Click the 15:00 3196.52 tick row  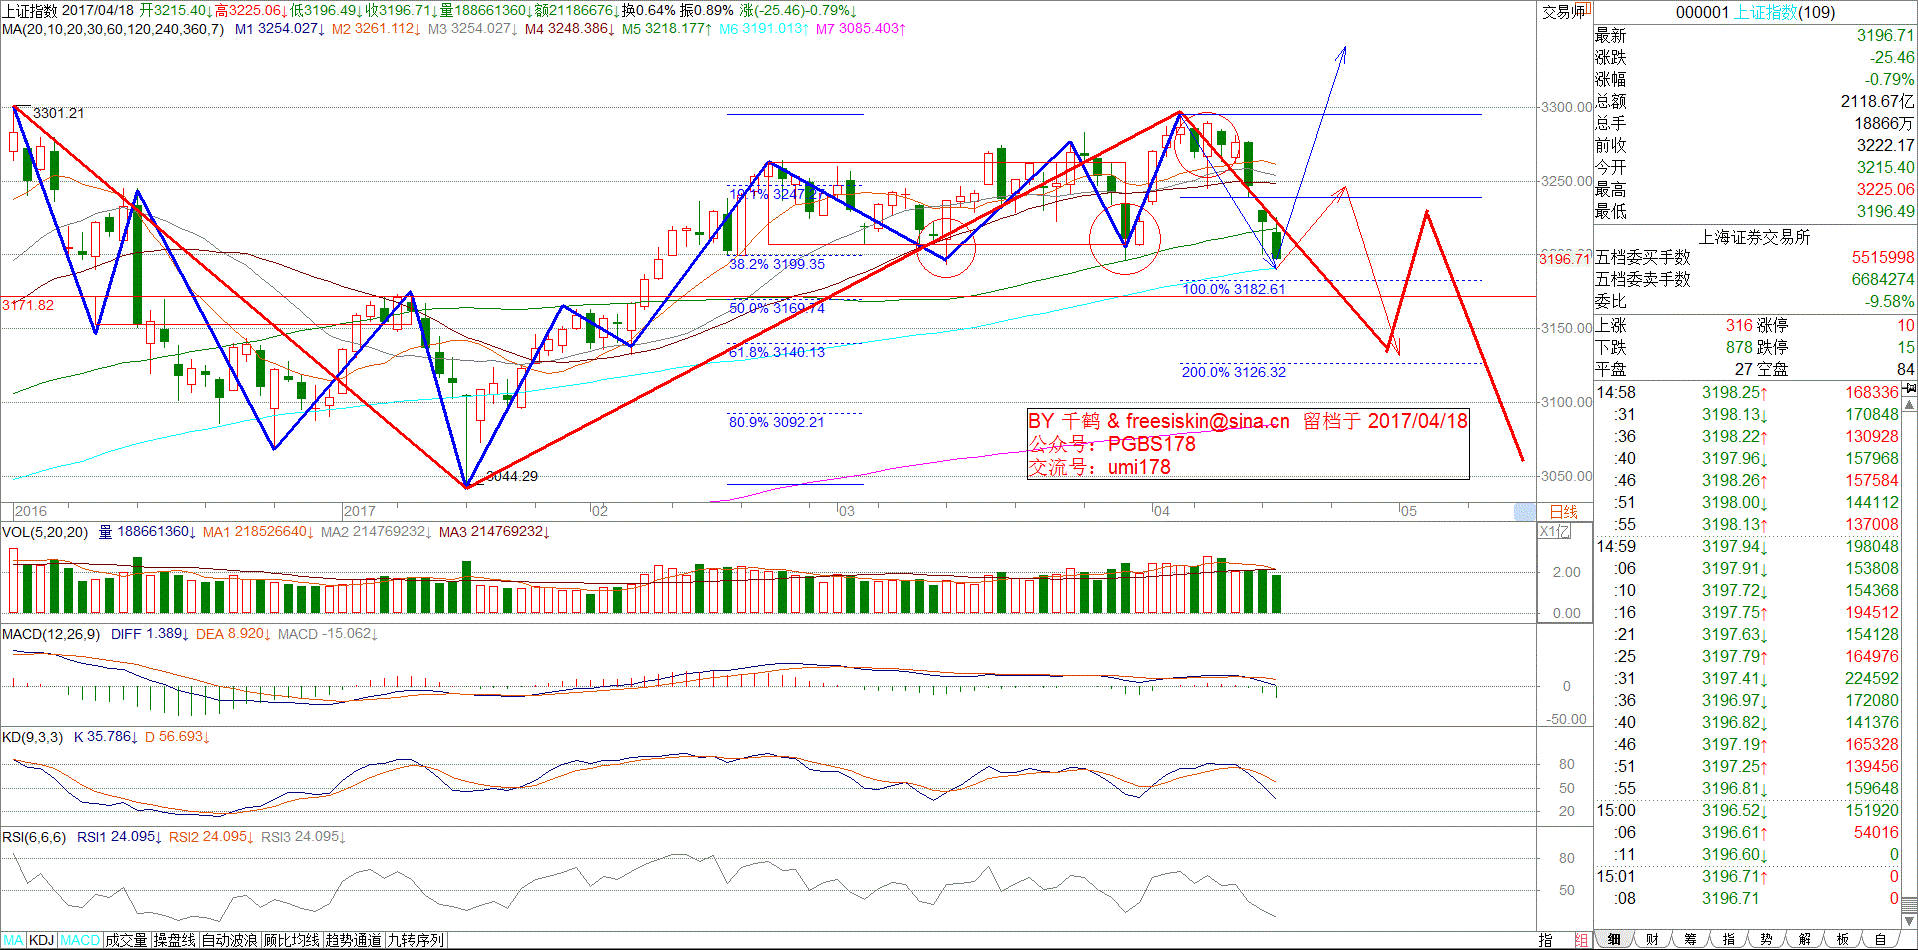pyautogui.click(x=1748, y=810)
